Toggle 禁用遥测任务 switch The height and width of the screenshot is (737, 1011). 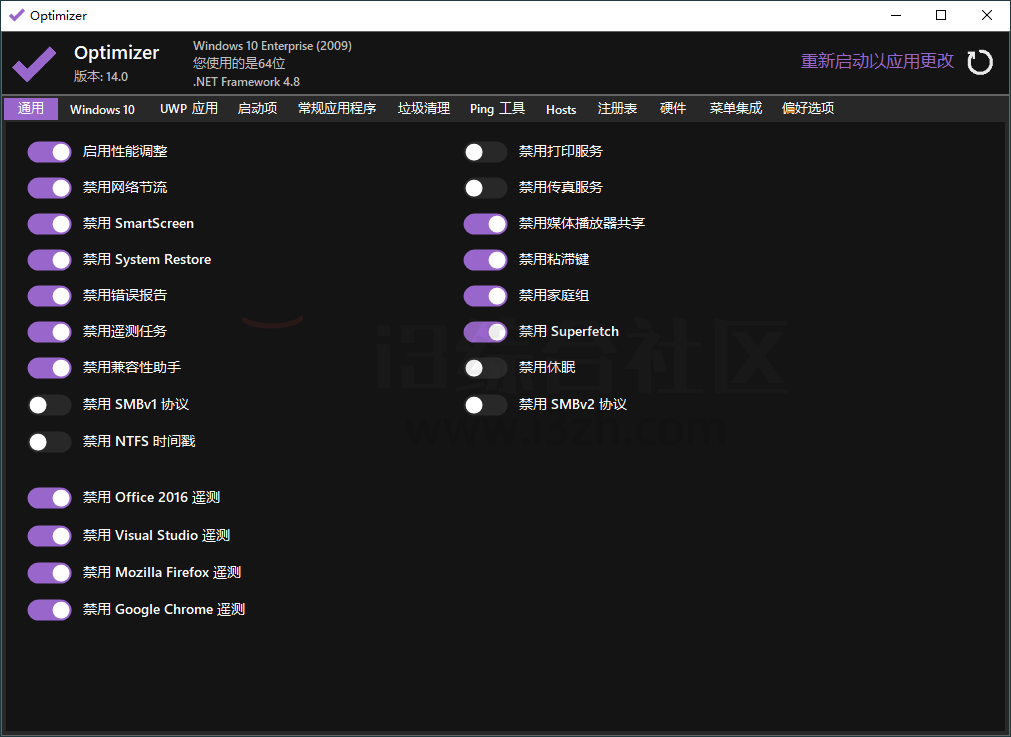pos(50,332)
